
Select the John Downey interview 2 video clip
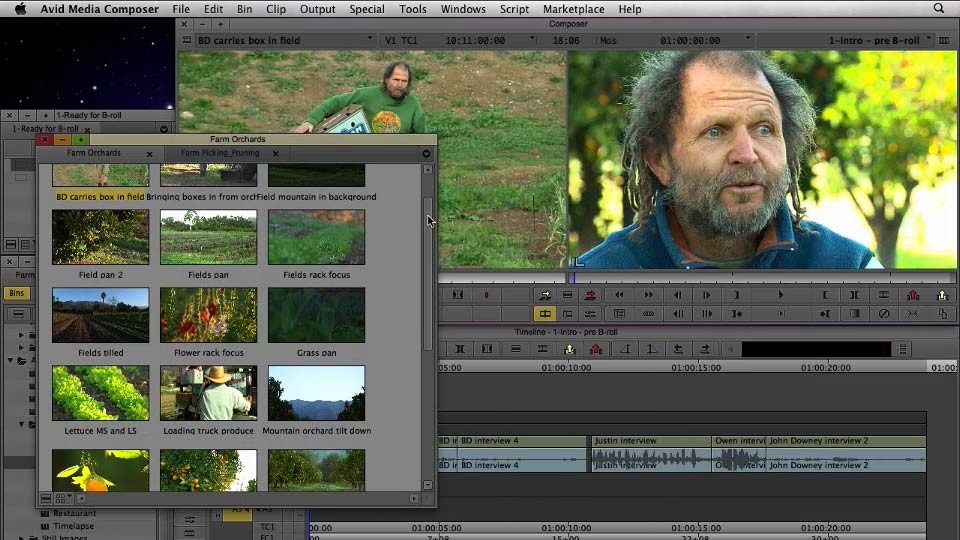[x=846, y=441]
